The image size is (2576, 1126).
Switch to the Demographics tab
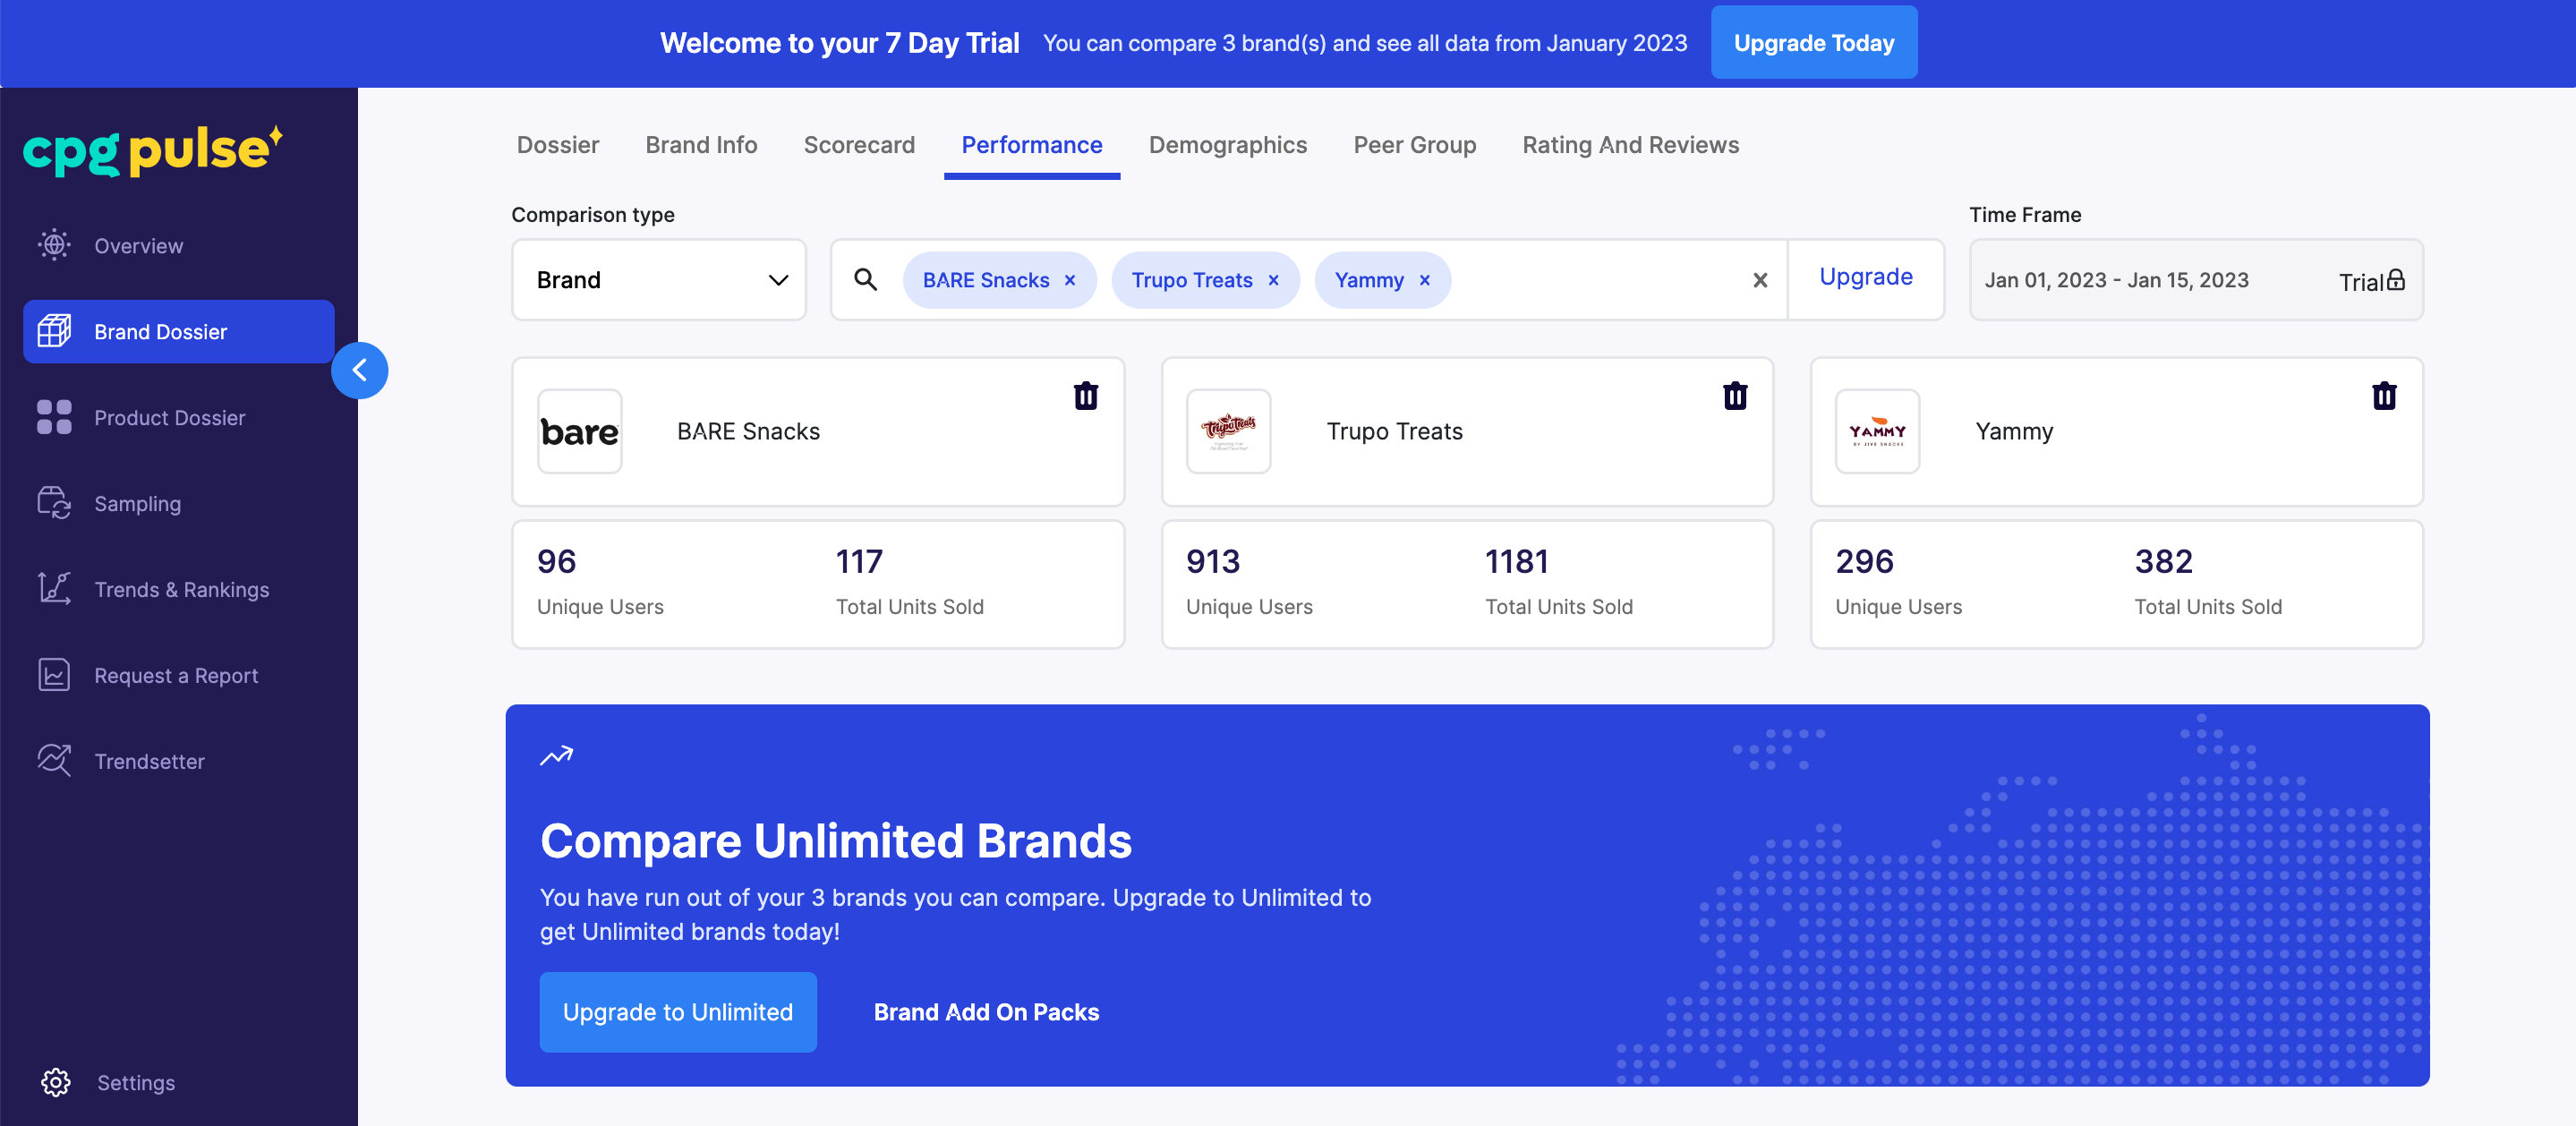1227,145
